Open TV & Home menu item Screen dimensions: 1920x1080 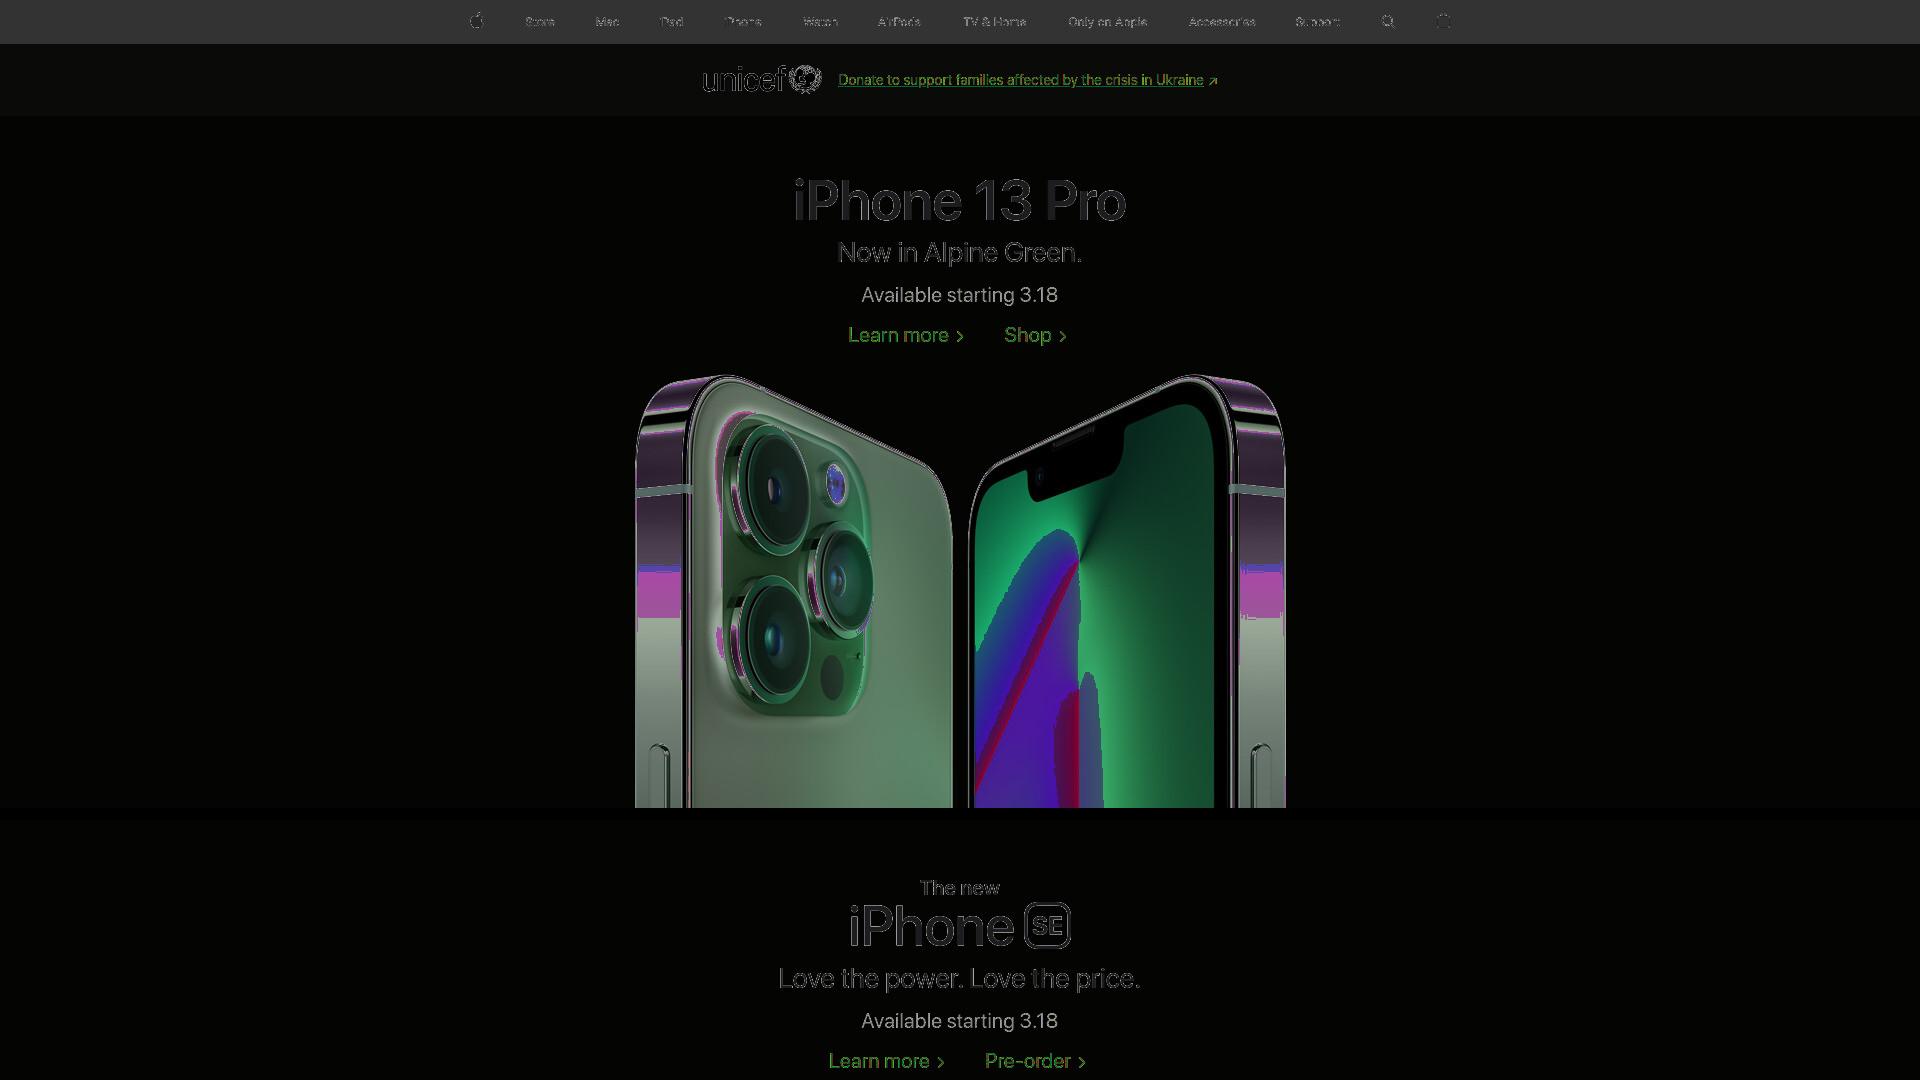[x=994, y=22]
